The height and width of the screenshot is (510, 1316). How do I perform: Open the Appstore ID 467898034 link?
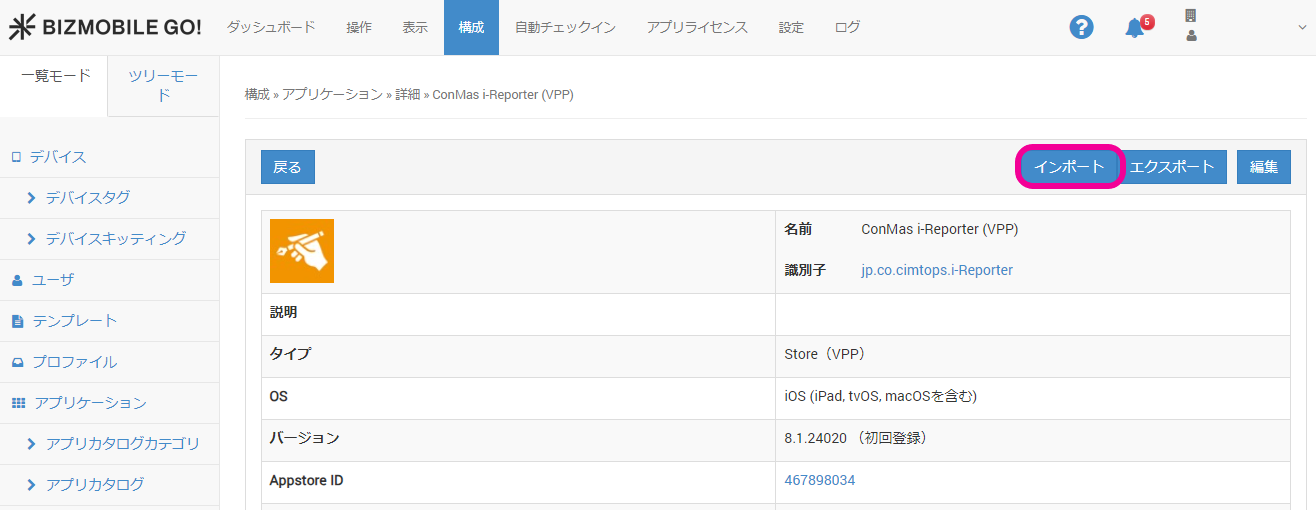coord(820,481)
